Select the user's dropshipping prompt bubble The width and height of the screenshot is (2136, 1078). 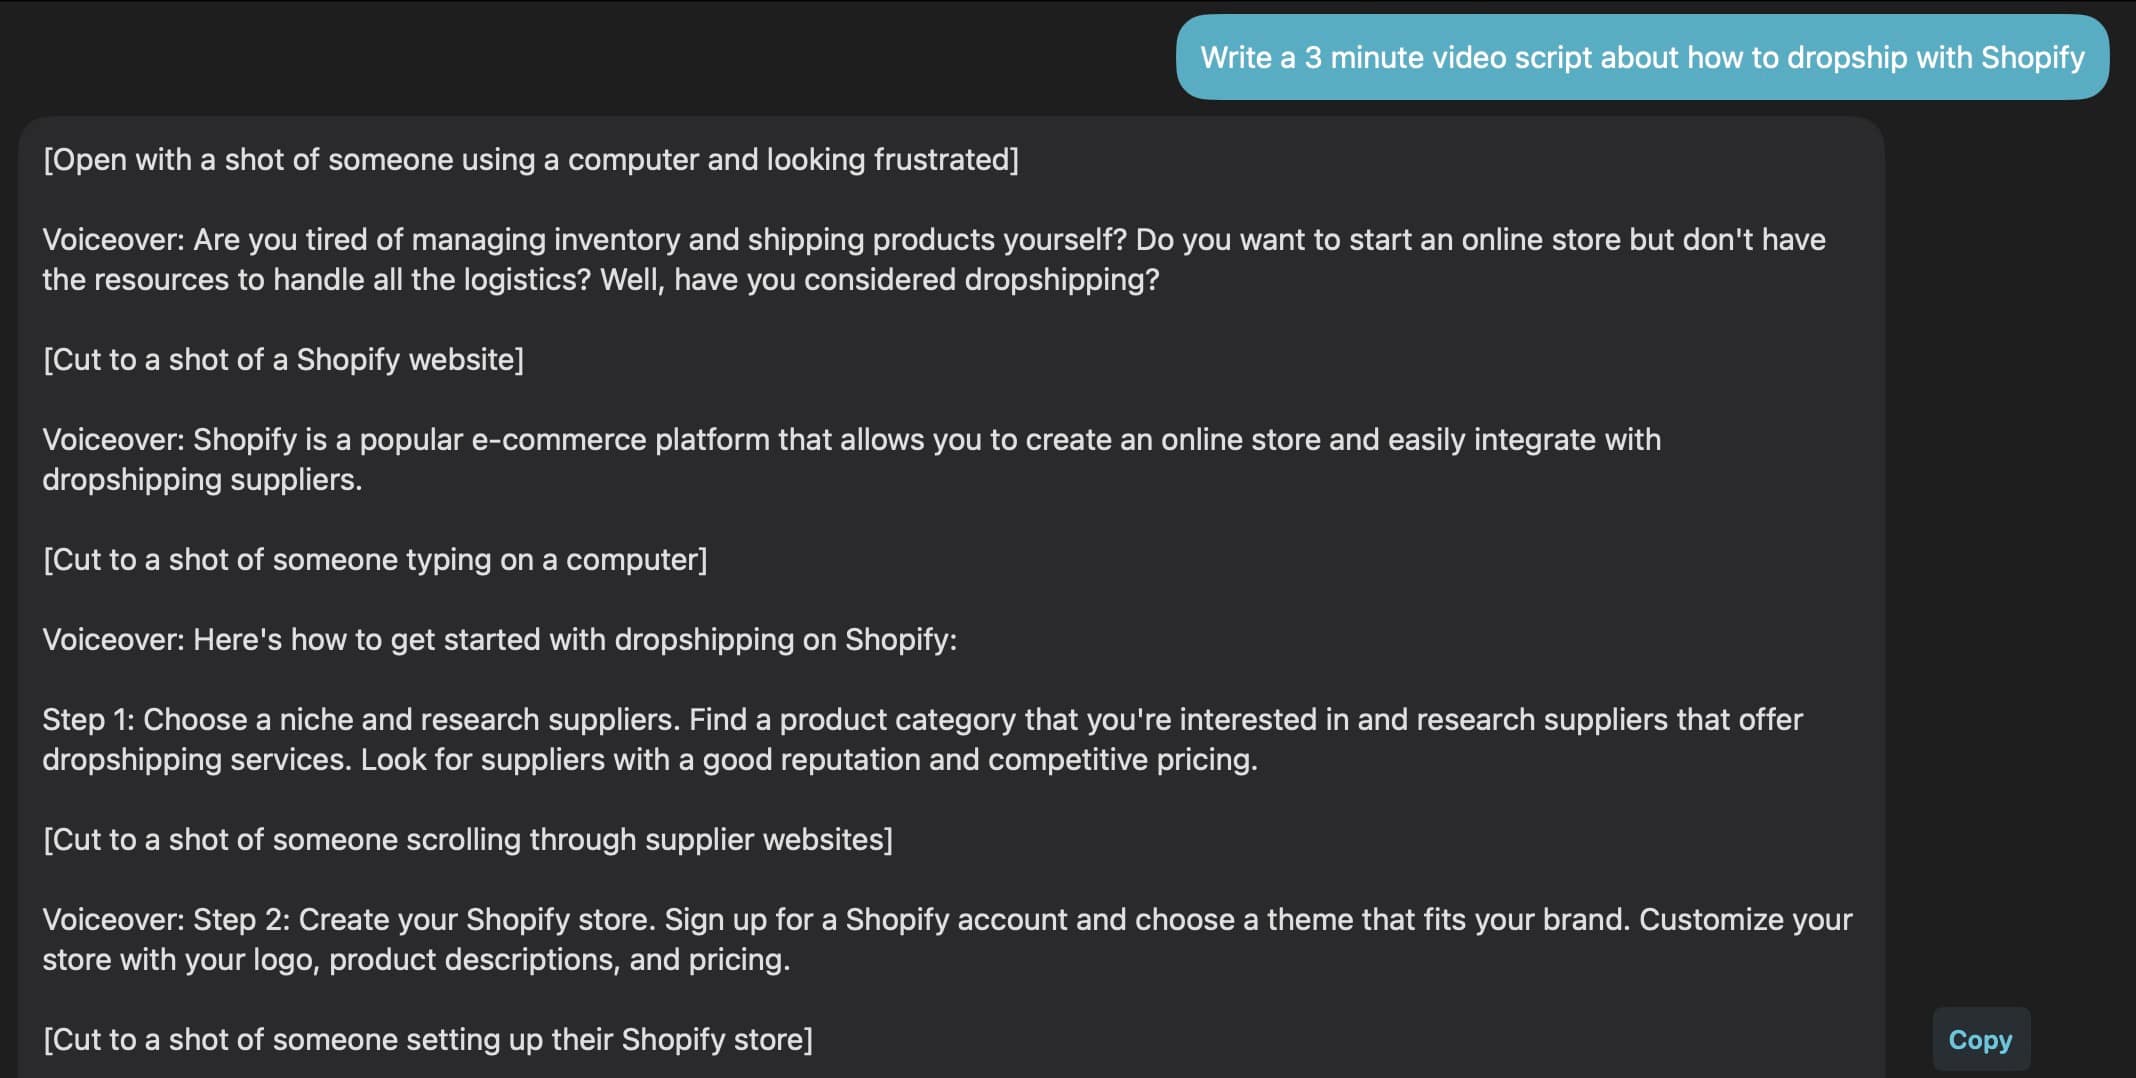pyautogui.click(x=1641, y=57)
